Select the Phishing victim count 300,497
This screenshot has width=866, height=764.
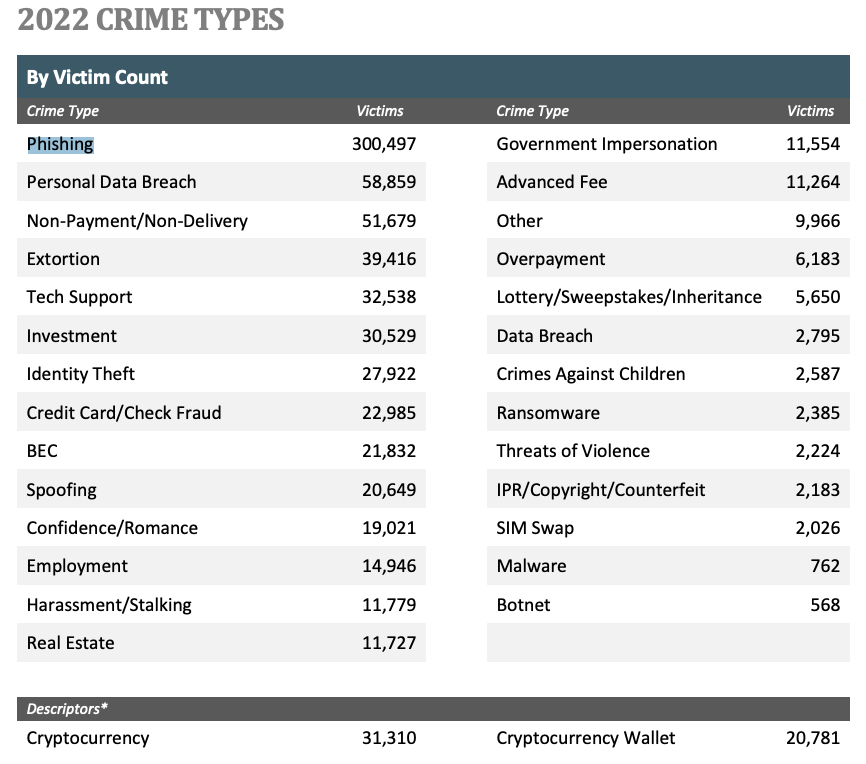pyautogui.click(x=384, y=144)
